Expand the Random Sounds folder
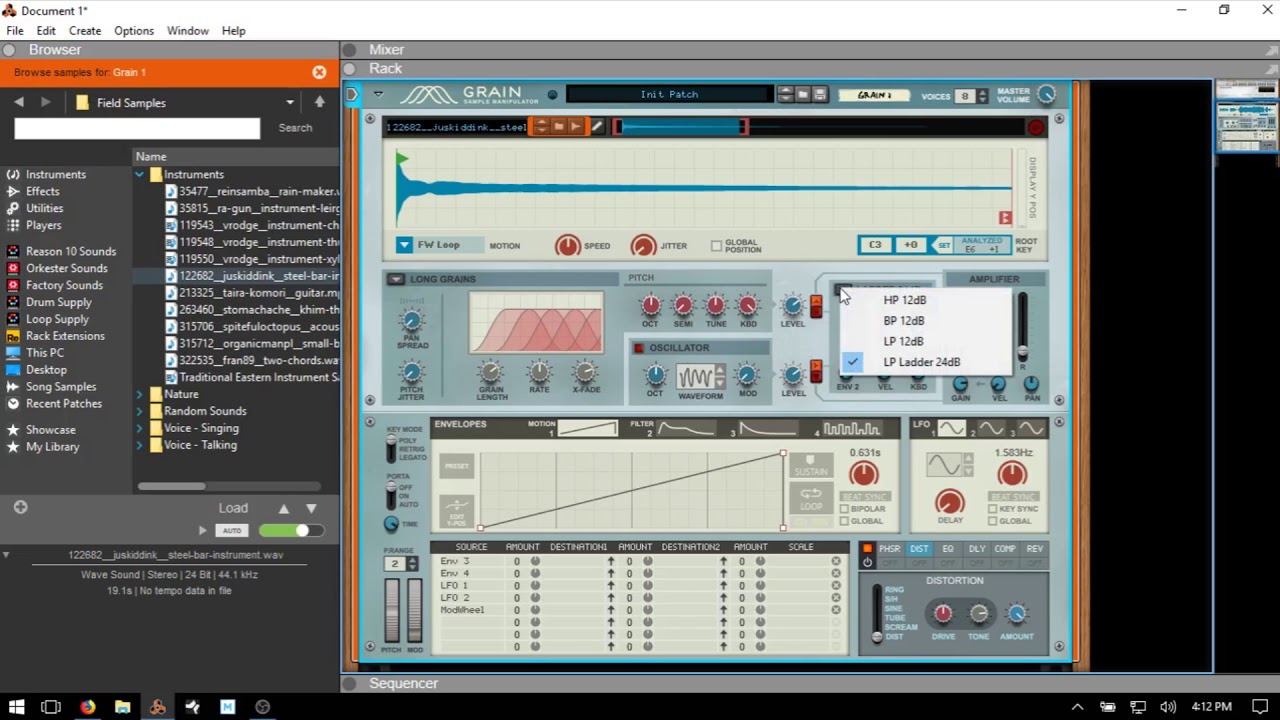The width and height of the screenshot is (1280, 720). click(x=140, y=411)
